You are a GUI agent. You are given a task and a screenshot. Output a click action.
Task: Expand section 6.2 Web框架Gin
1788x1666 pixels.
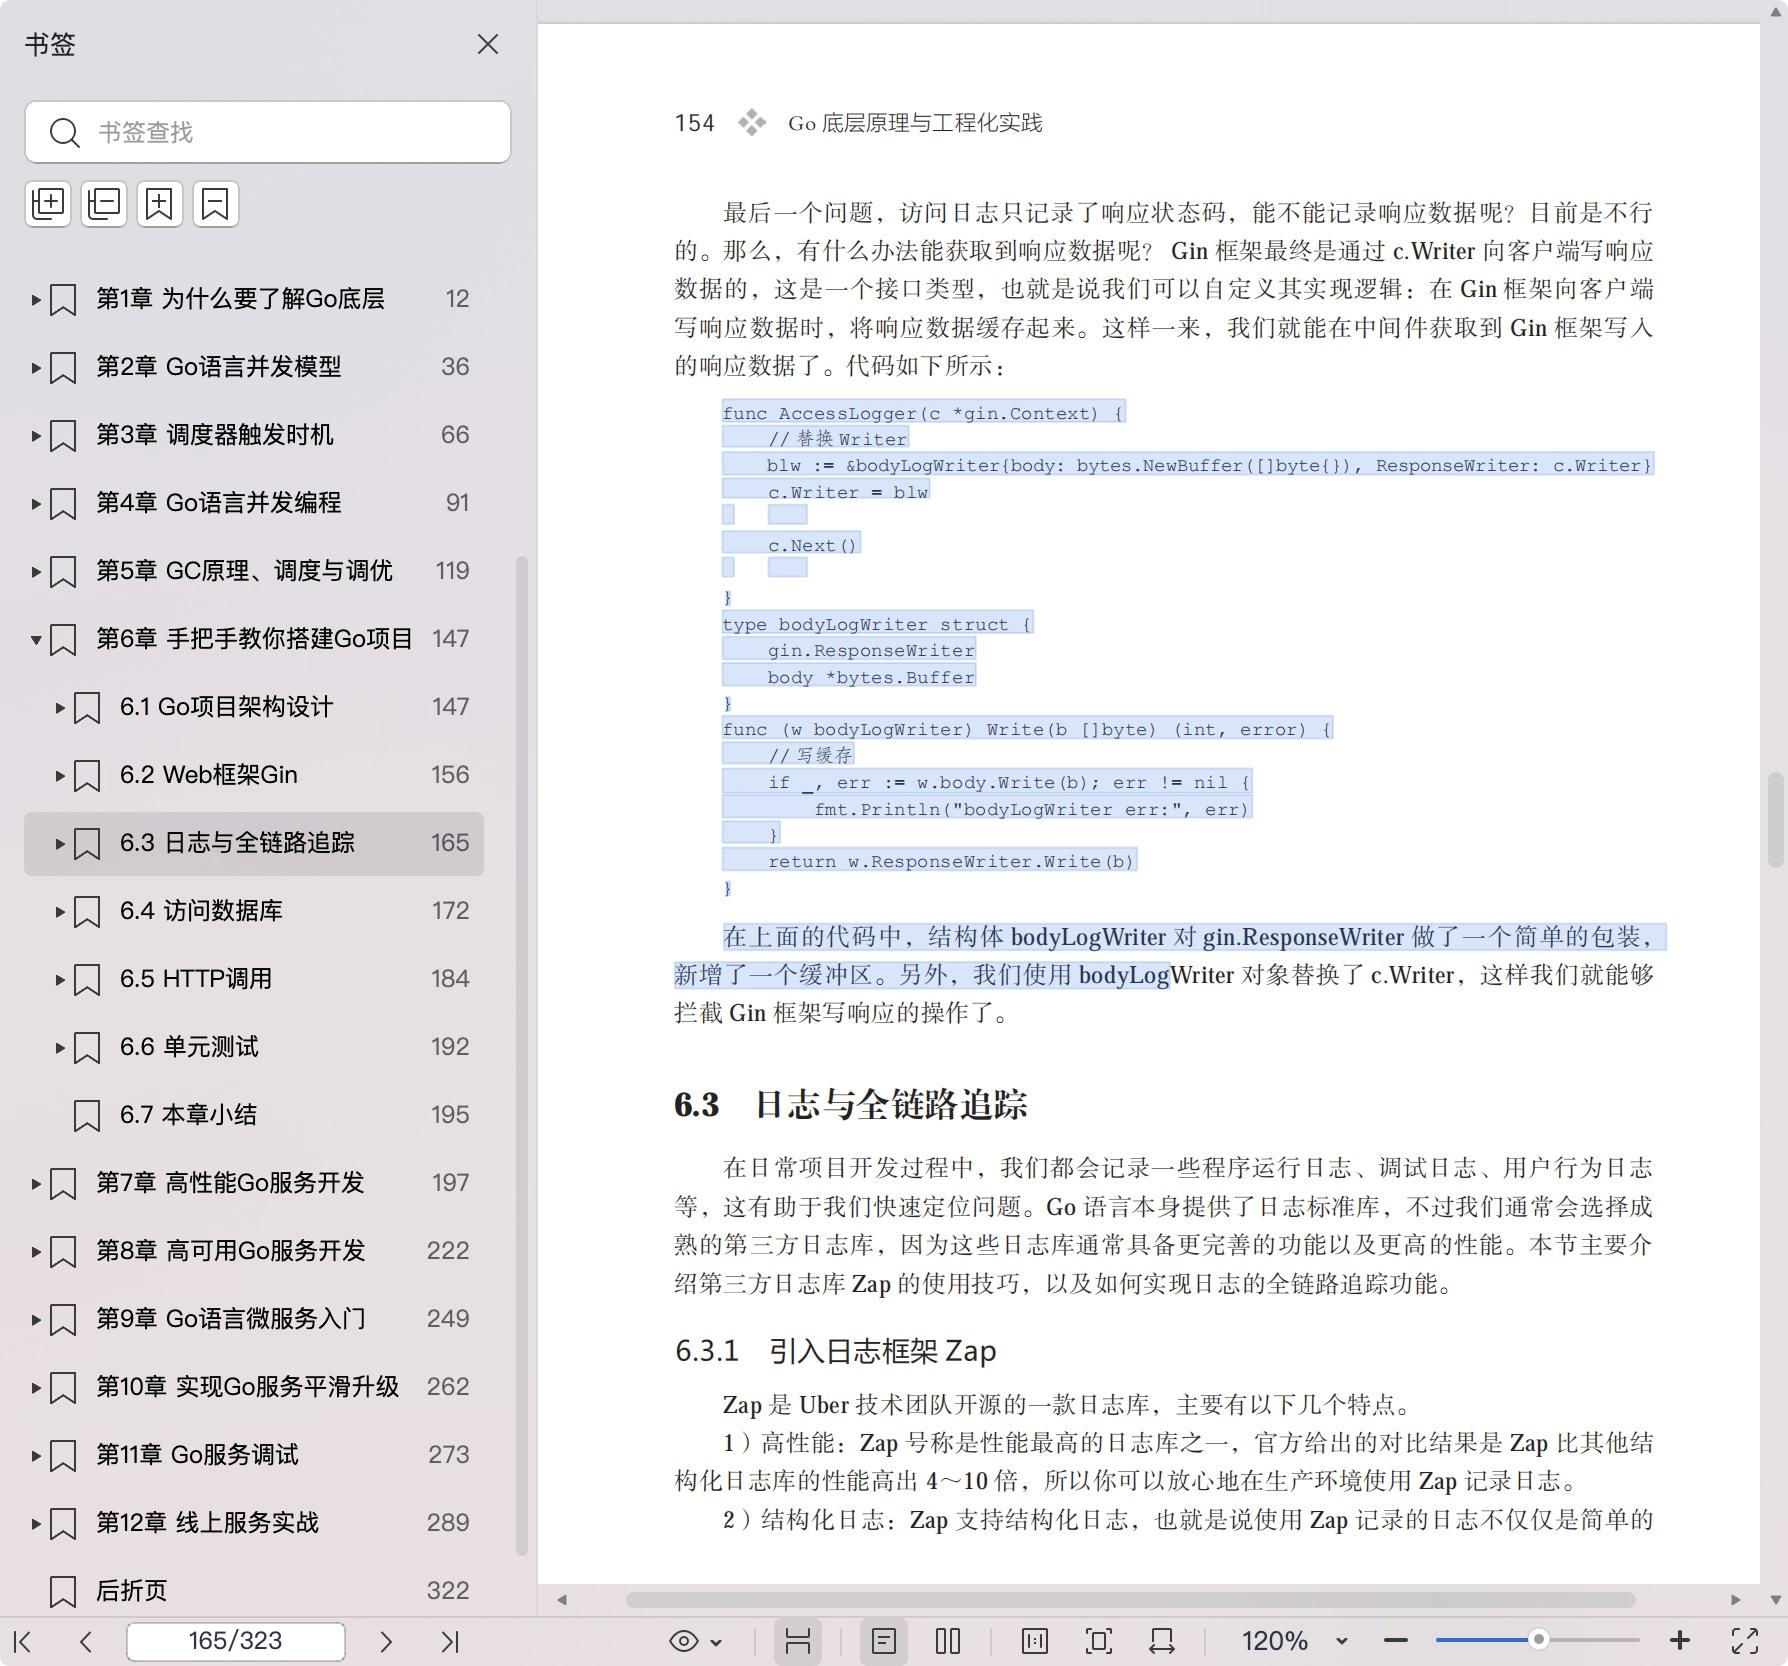tap(60, 775)
